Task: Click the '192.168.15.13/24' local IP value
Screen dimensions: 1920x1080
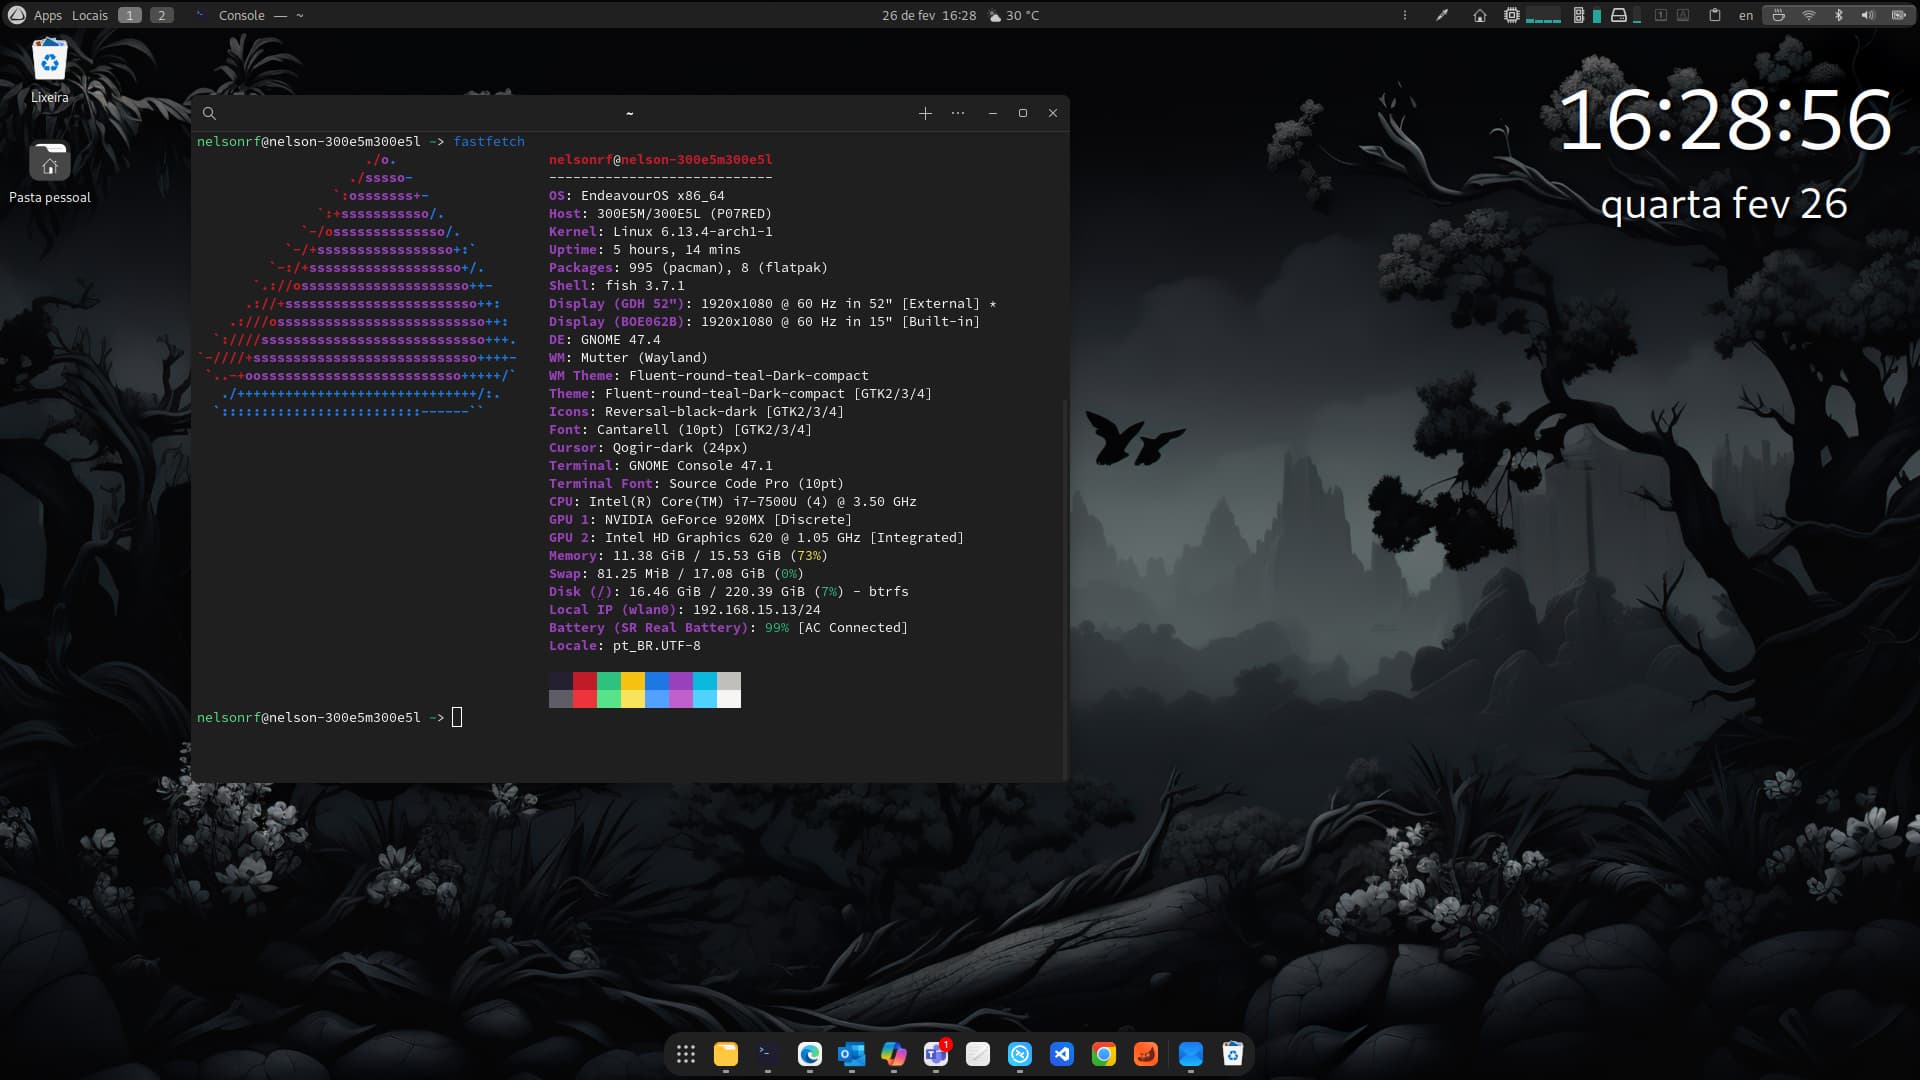Action: pos(757,609)
